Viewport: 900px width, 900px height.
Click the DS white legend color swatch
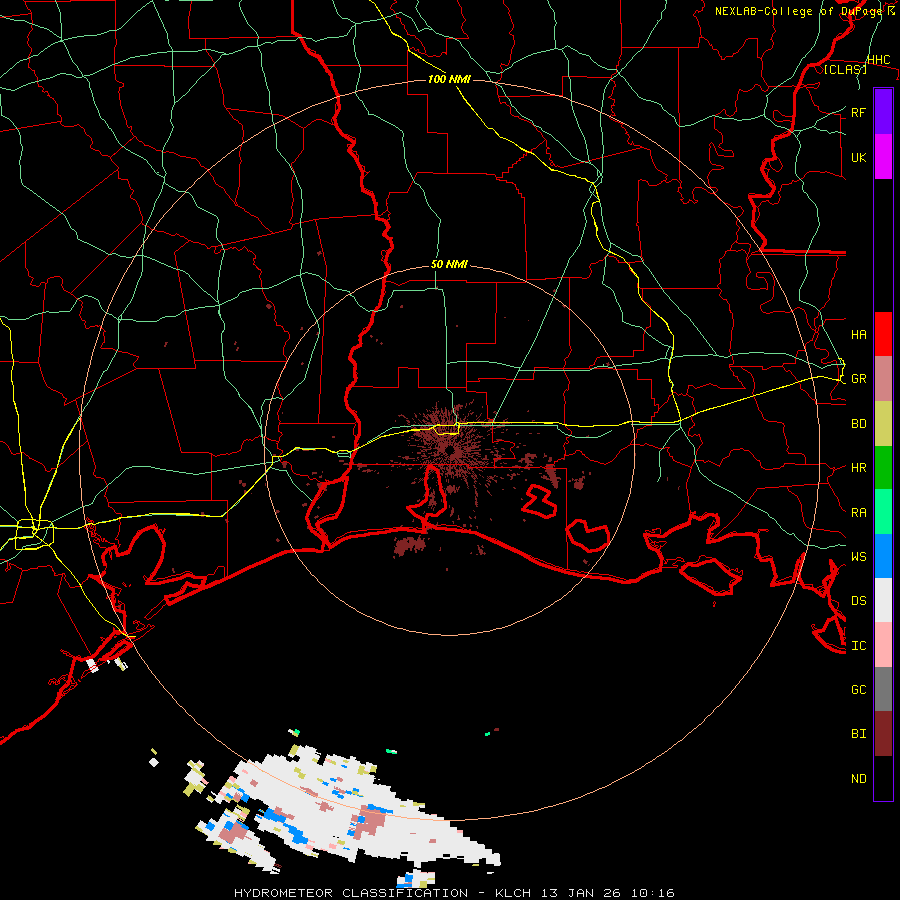[x=883, y=600]
